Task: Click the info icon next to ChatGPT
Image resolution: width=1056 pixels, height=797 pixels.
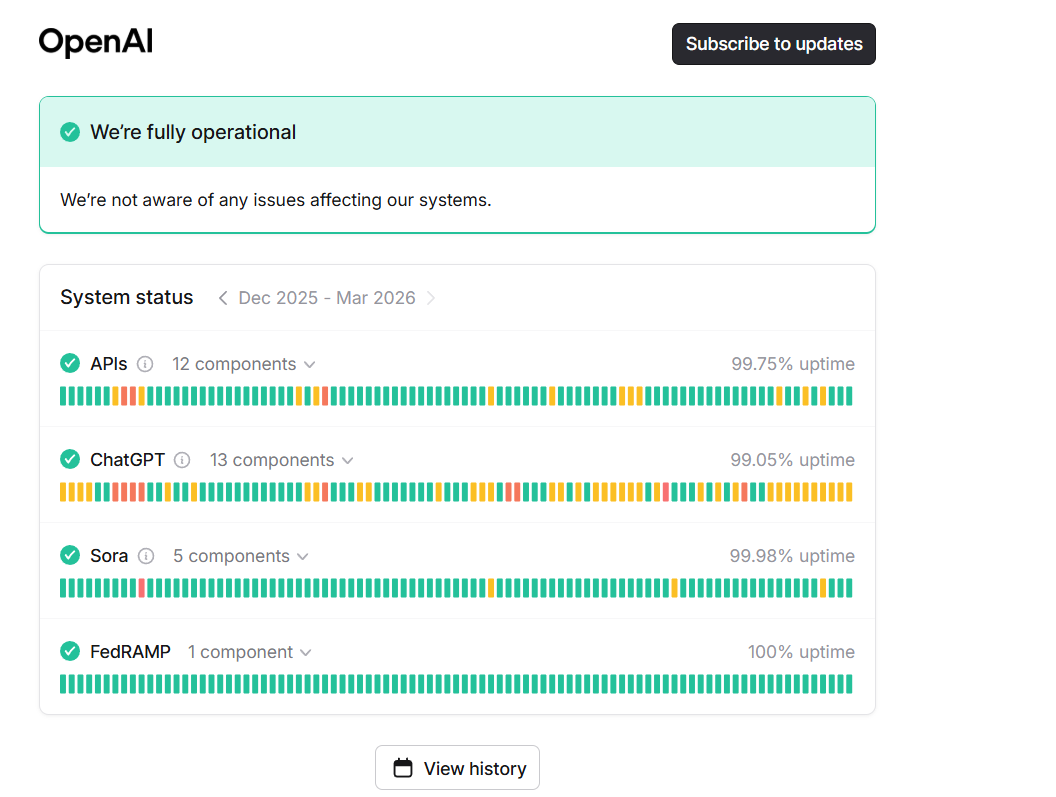Action: 182,460
